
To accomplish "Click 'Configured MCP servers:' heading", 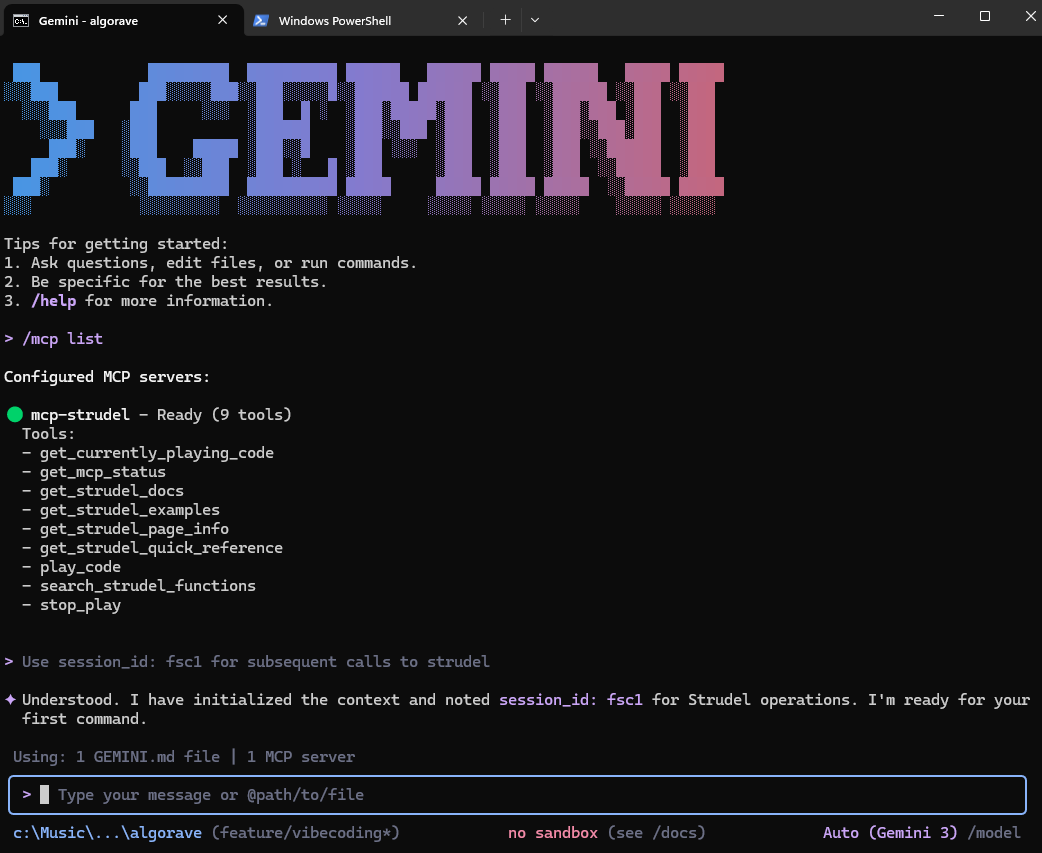I will pyautogui.click(x=107, y=377).
